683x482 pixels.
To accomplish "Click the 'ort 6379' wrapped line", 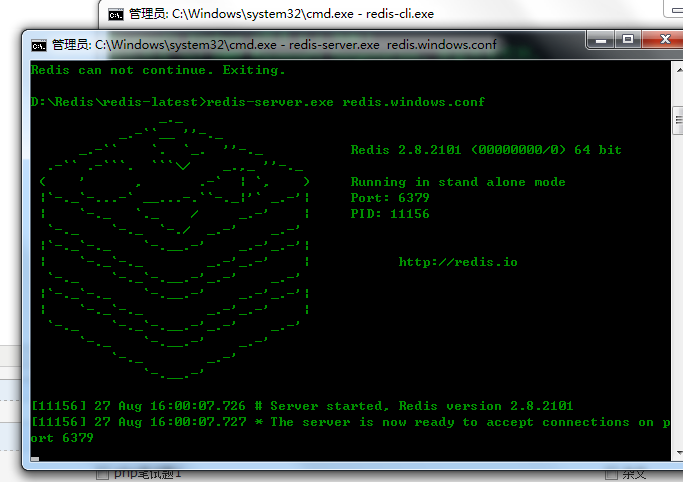I will [x=62, y=438].
